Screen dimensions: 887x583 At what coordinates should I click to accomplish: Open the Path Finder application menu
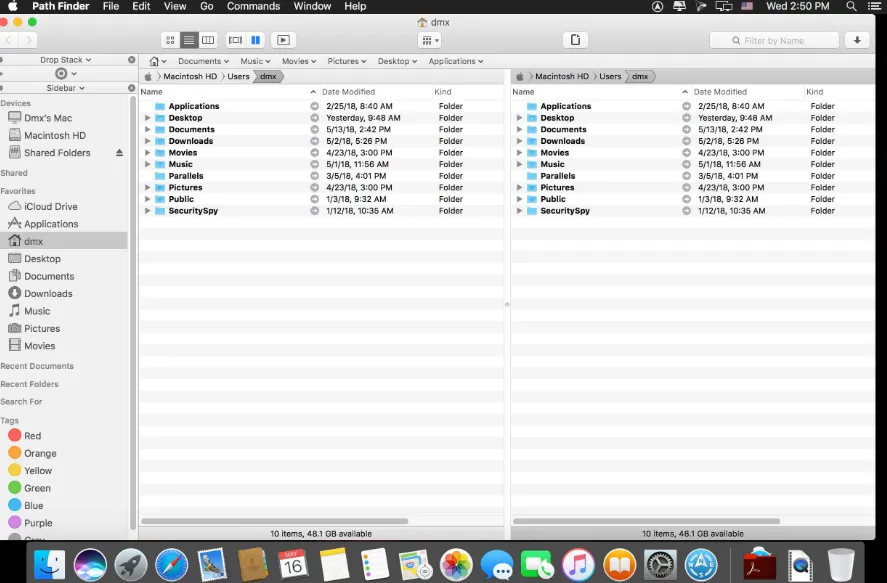pos(61,6)
